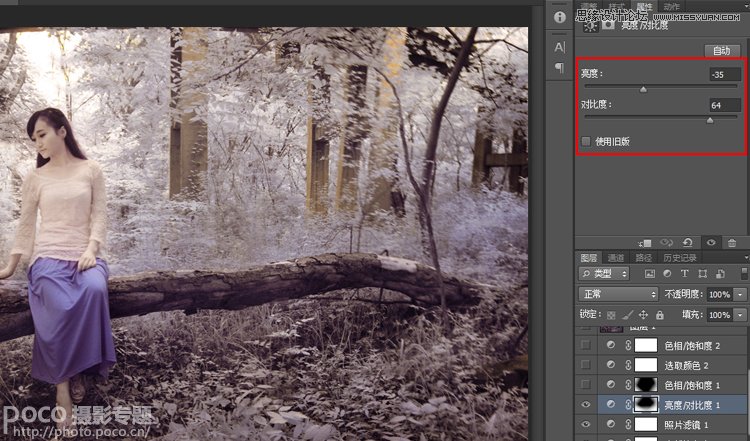Screen dimensions: 750x441
Task: Click the 自动 button
Action: tap(720, 51)
